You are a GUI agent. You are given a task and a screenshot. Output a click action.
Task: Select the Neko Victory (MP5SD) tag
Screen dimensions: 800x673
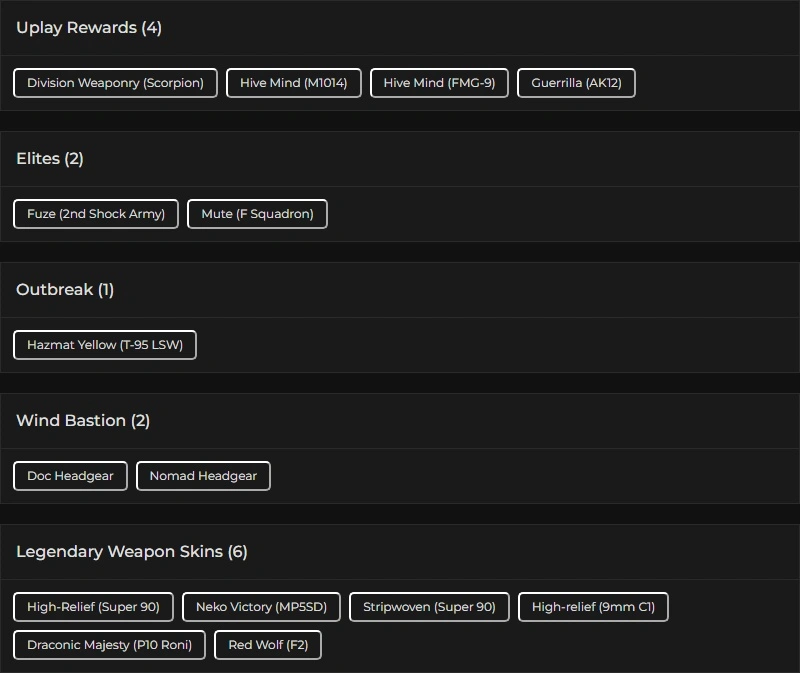tap(261, 607)
